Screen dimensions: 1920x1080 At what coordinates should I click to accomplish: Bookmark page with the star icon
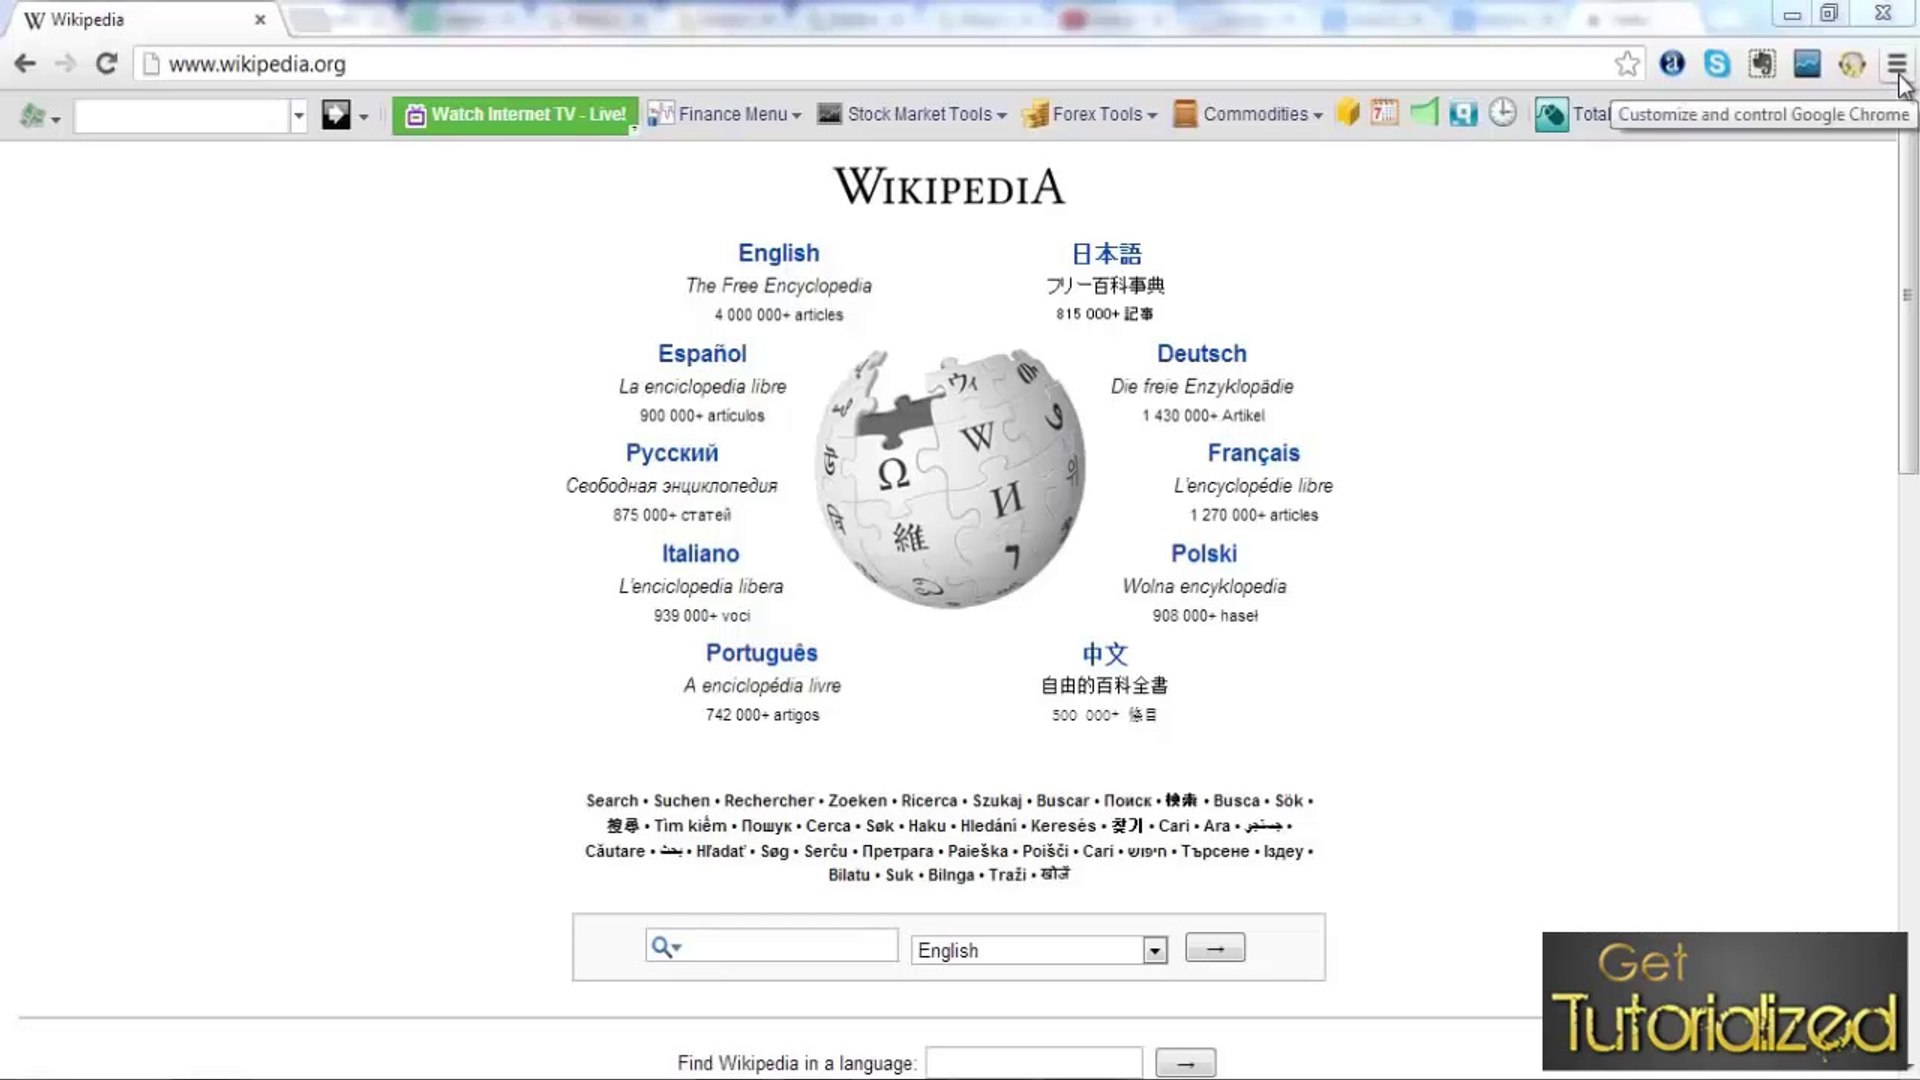coord(1627,64)
